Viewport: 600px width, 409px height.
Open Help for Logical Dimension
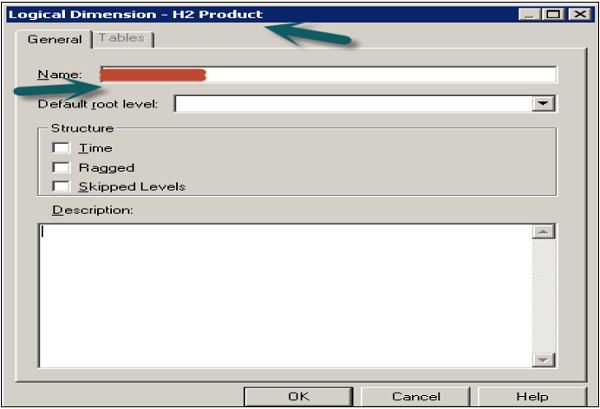point(532,396)
